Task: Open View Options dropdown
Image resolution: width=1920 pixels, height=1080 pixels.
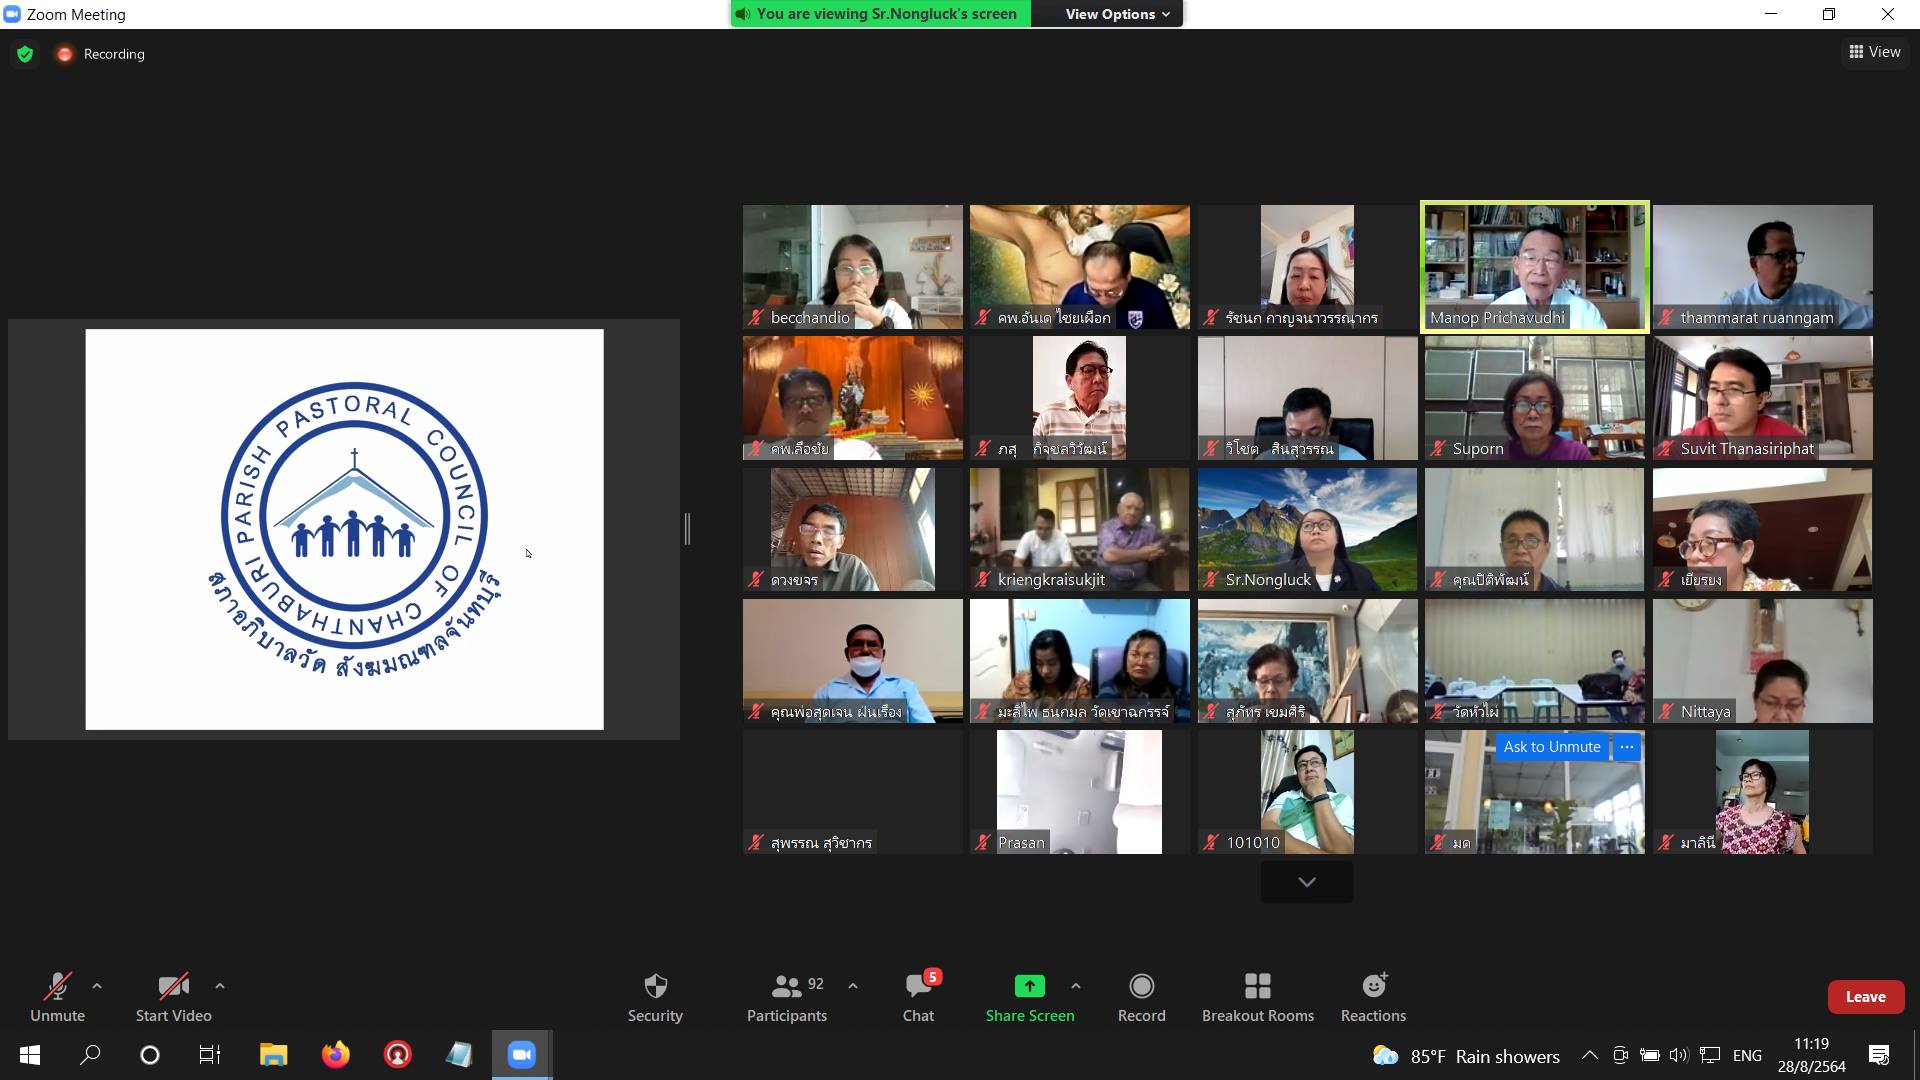Action: pos(1116,14)
